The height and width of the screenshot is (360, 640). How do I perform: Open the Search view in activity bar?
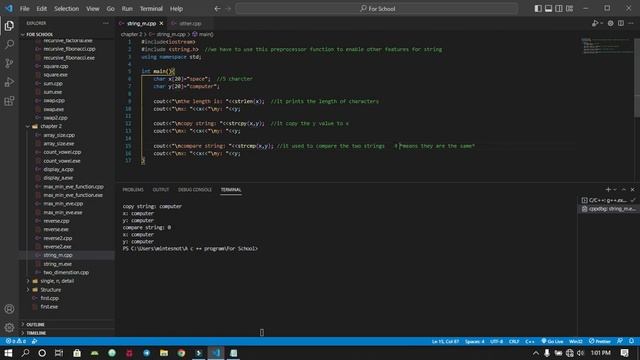pyautogui.click(x=9, y=44)
